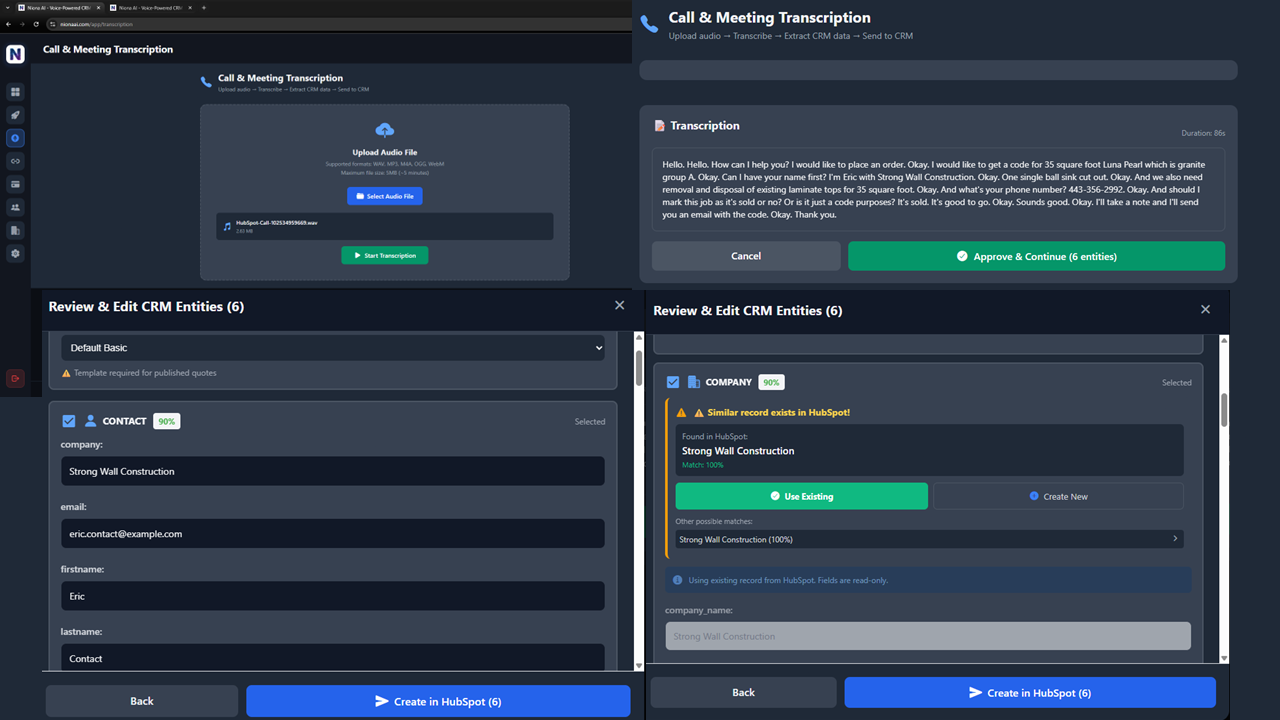
Task: Open the chain-link integrations icon in the sidebar
Action: tap(15, 161)
